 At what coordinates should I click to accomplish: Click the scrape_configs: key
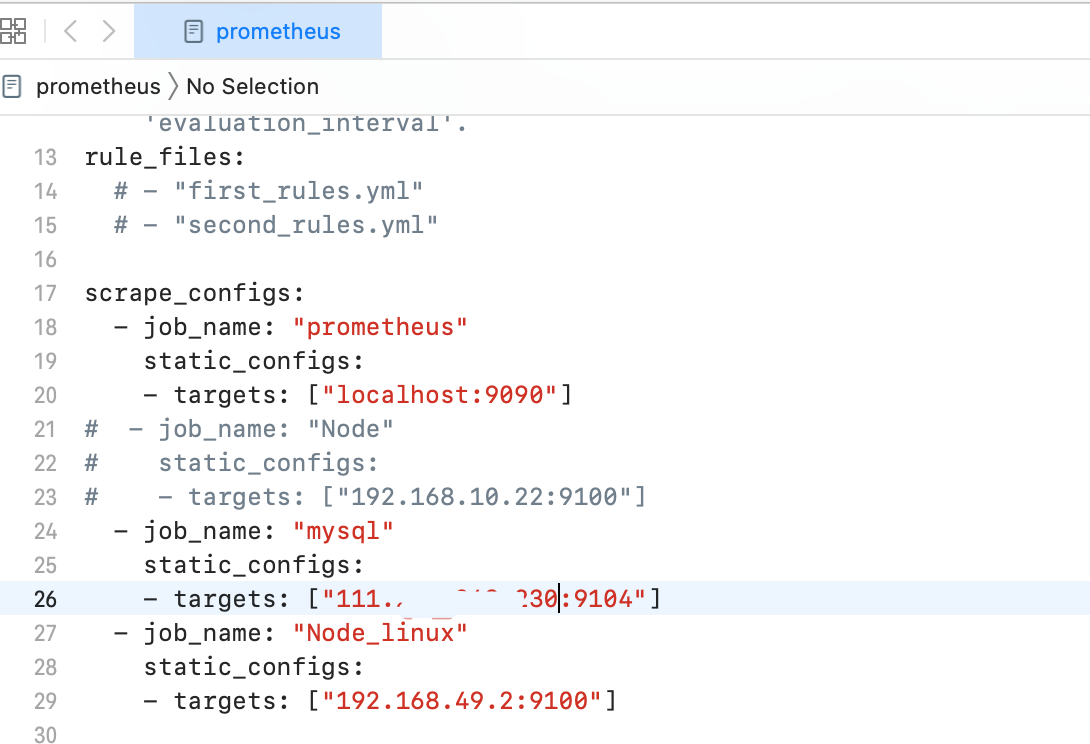(x=195, y=293)
